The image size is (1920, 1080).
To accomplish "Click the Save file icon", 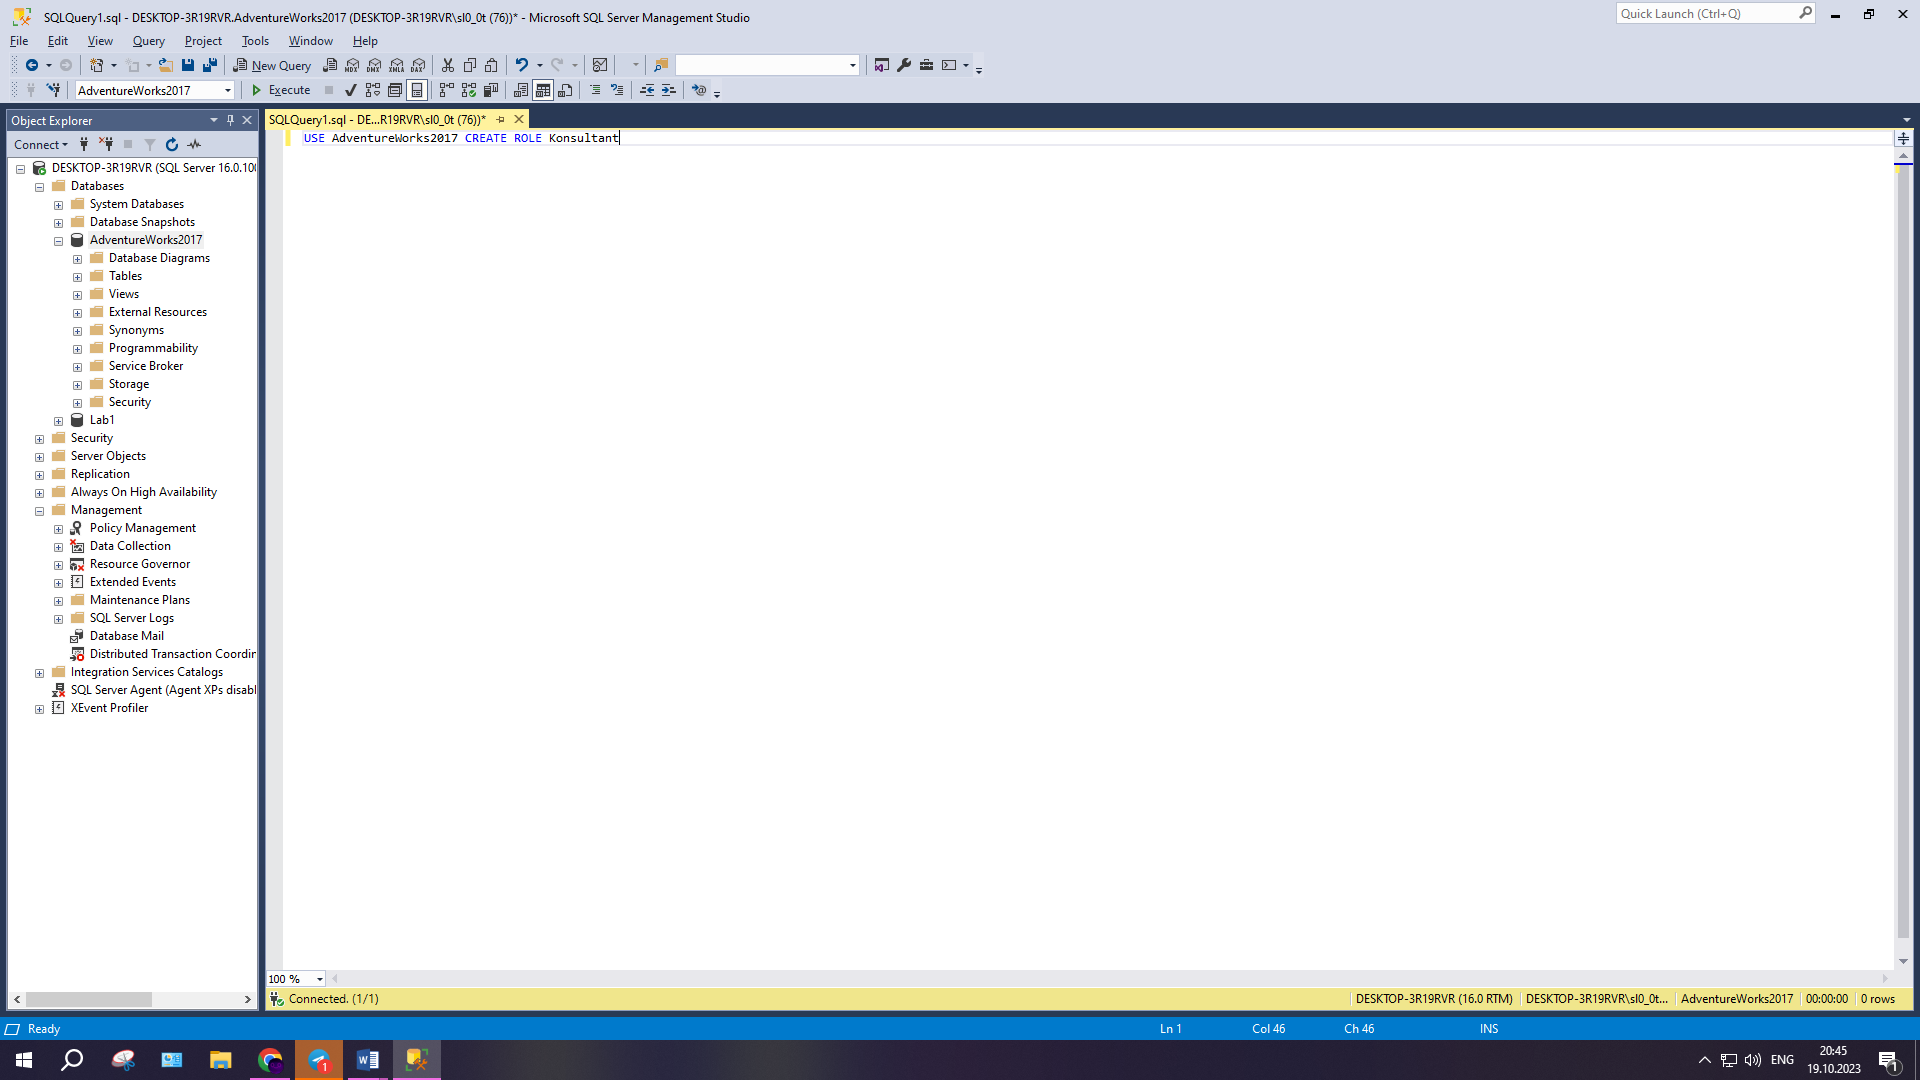I will (x=188, y=65).
